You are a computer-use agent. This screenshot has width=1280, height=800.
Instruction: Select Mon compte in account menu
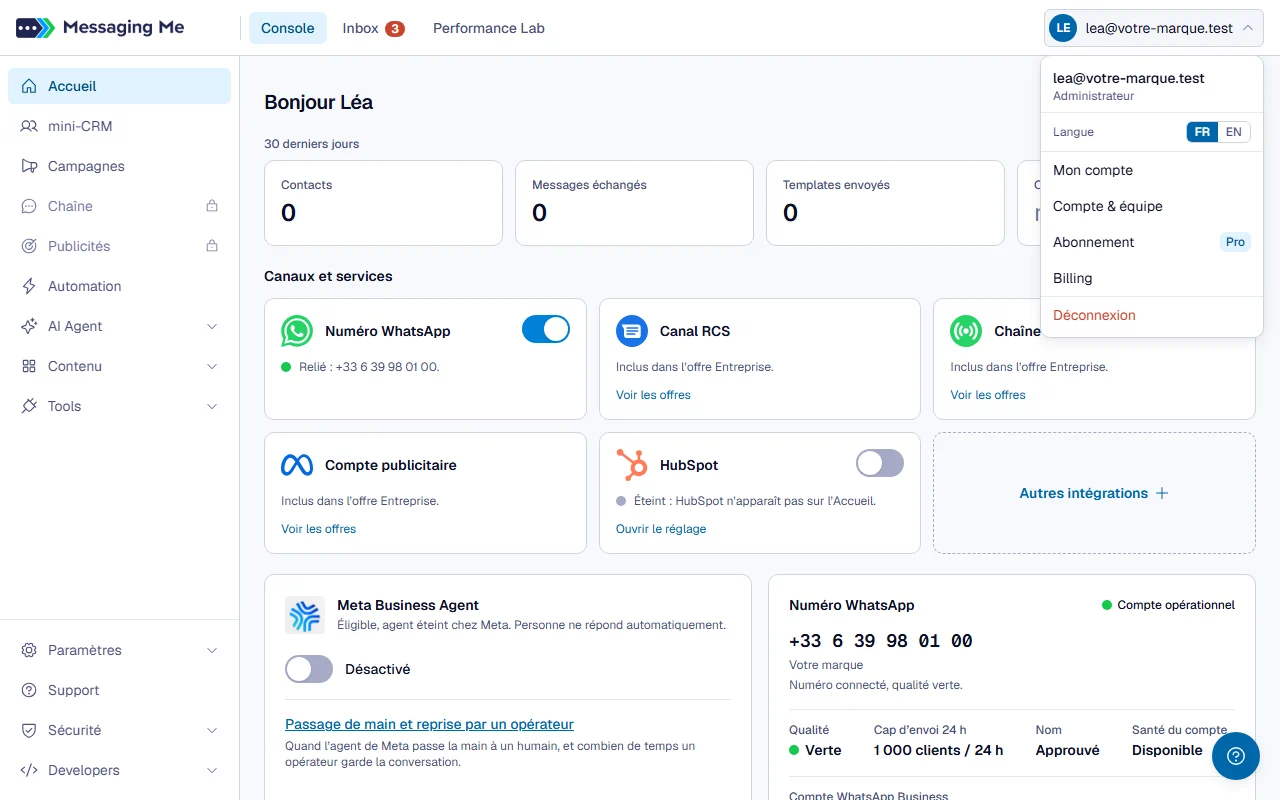click(x=1152, y=170)
